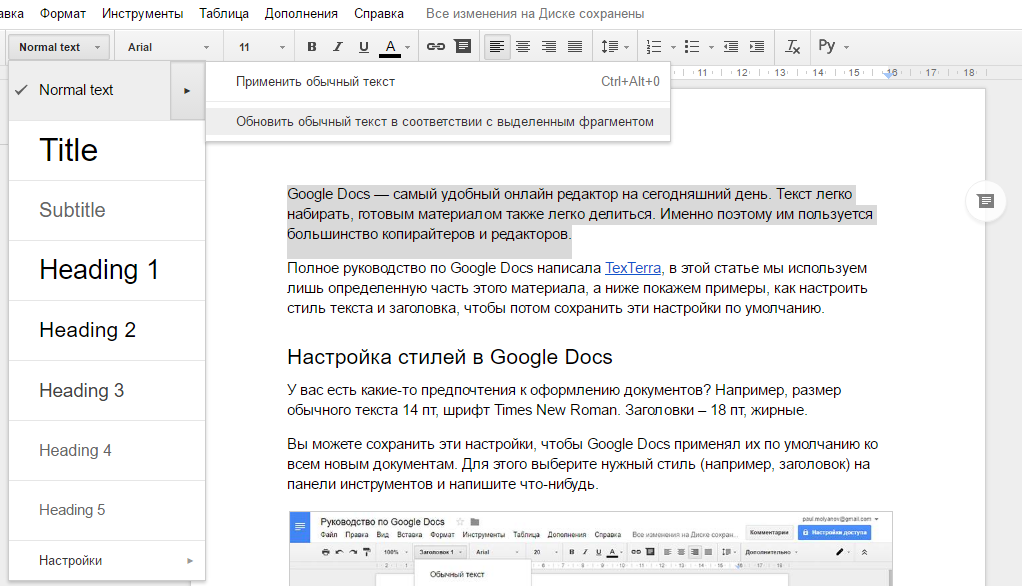Open Инструменты menu
Image resolution: width=1022 pixels, height=586 pixels.
click(x=142, y=13)
